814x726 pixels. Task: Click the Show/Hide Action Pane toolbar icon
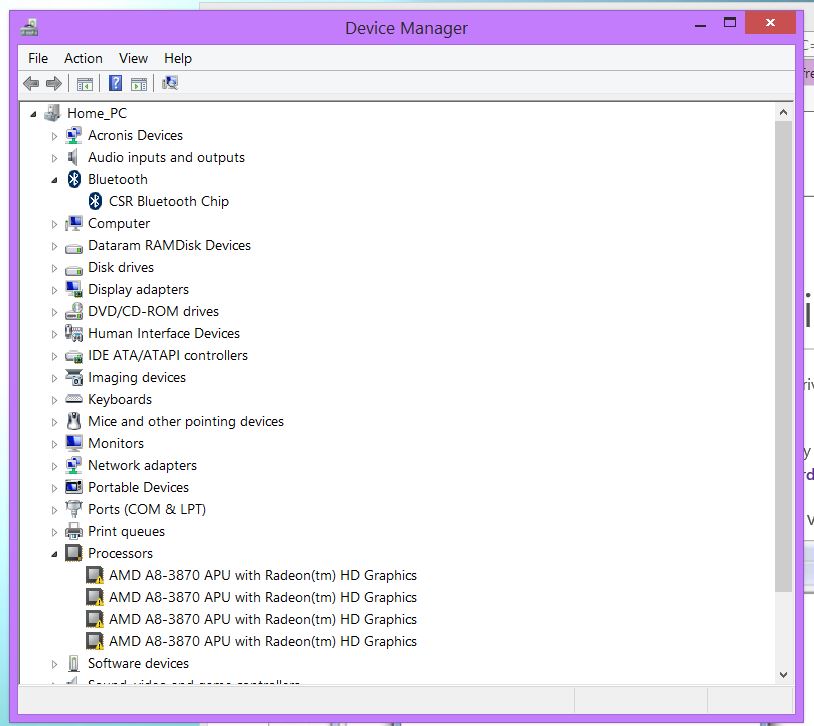(x=139, y=83)
